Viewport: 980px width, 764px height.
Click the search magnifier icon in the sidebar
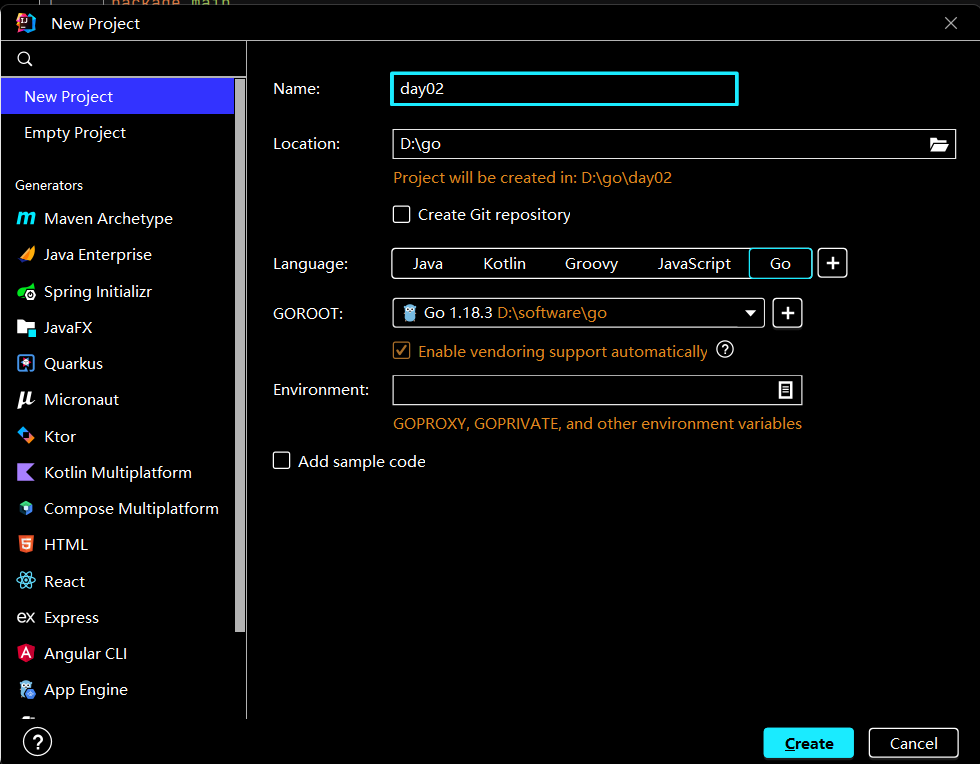coord(25,59)
